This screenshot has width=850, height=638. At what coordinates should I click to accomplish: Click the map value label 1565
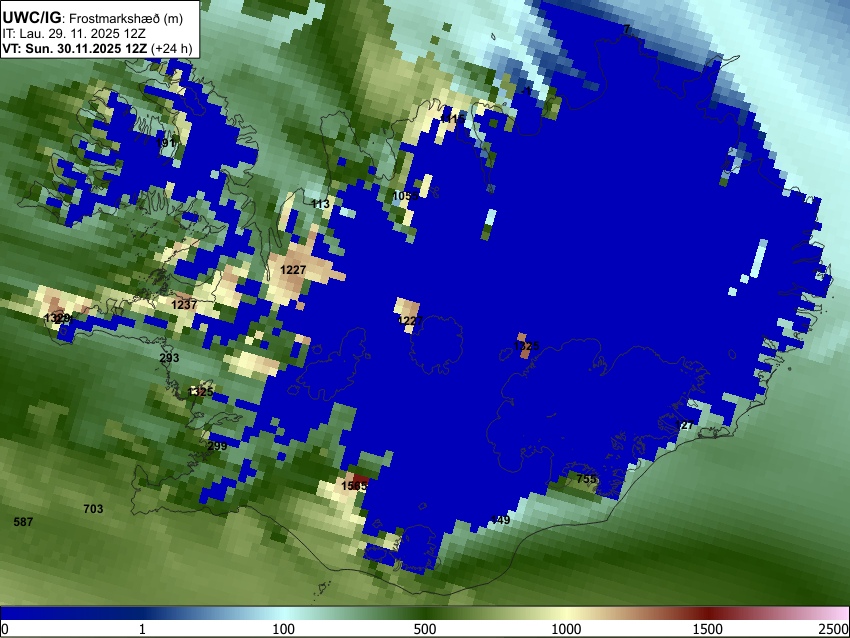tap(355, 486)
